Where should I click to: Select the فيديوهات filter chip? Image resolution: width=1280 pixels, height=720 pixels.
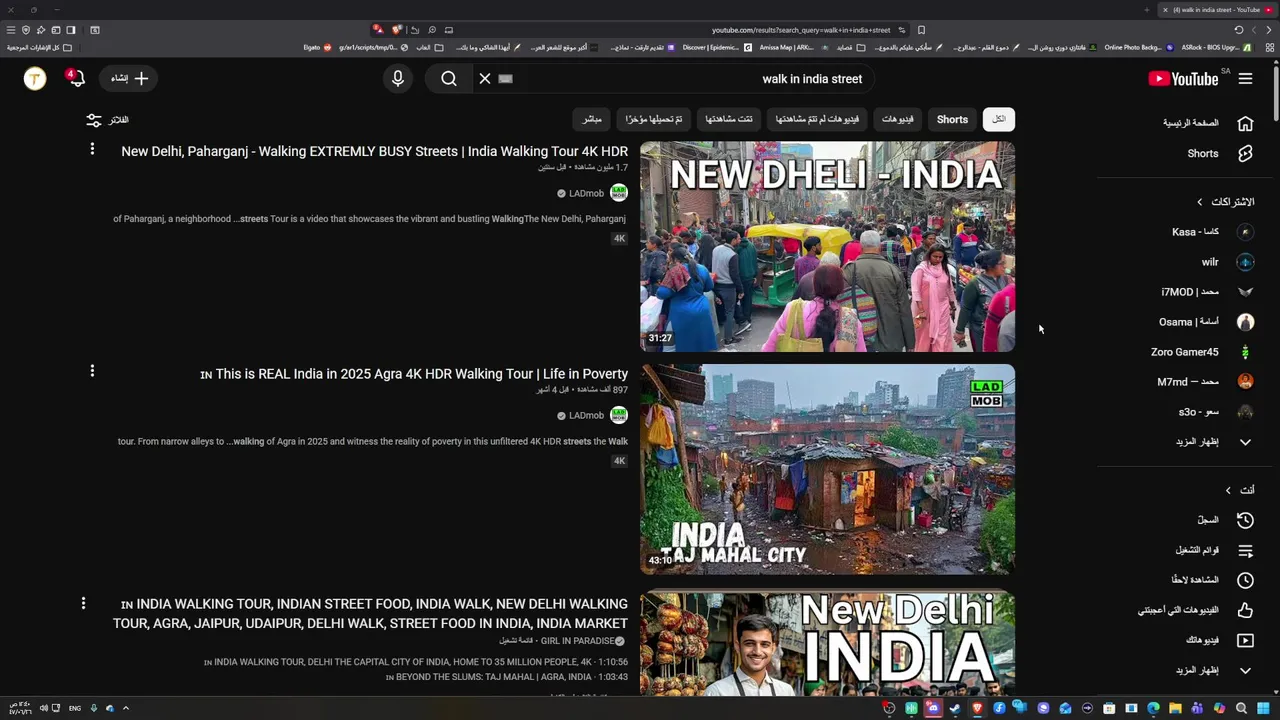897,119
